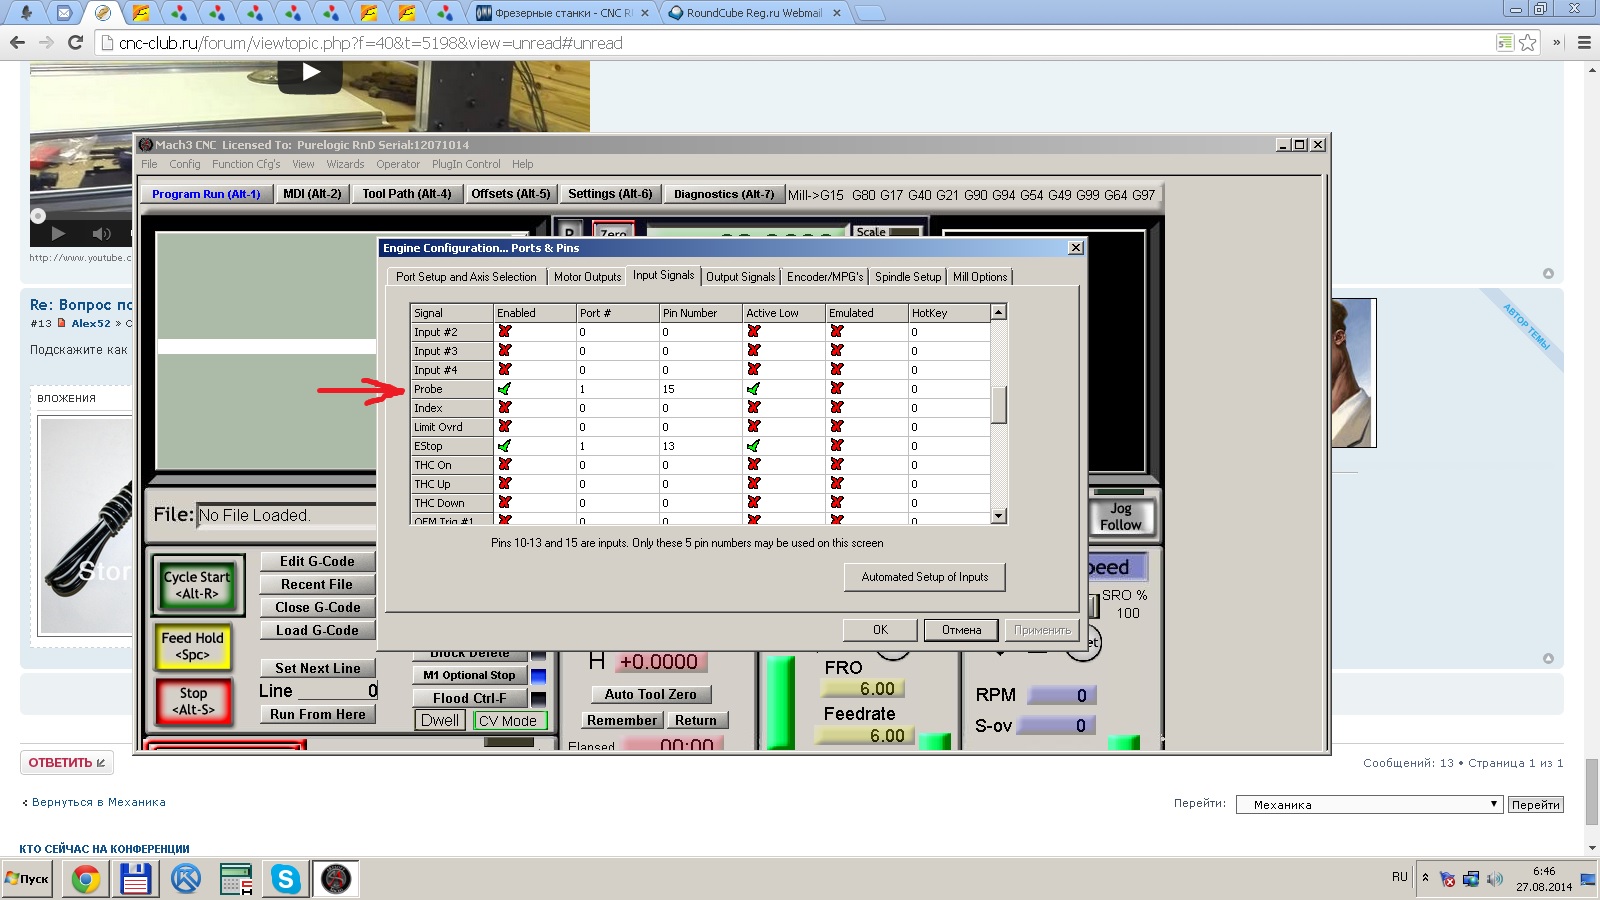Toggle Enabled for the EStop signal
1600x900 pixels.
click(505, 446)
